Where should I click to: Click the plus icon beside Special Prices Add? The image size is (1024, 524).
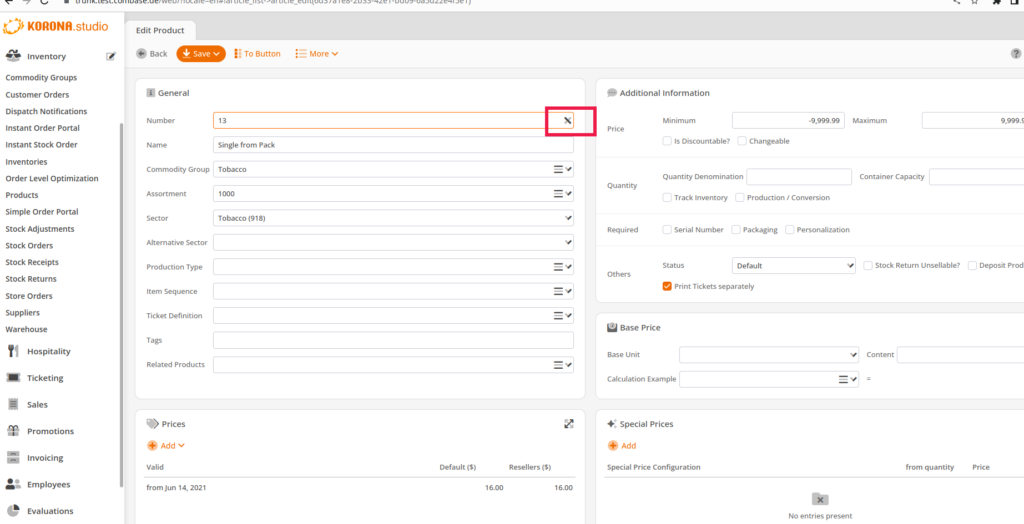coord(613,446)
